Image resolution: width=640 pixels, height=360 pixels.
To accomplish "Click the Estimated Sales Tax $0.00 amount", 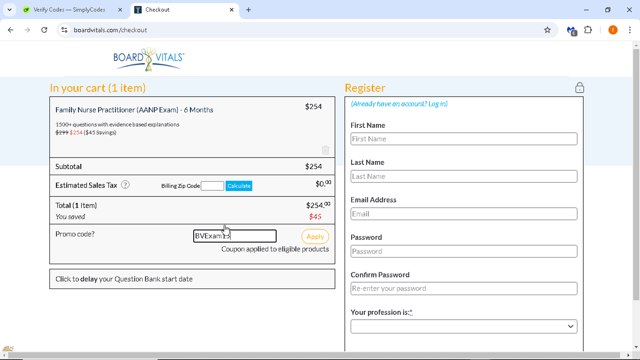I will [x=323, y=184].
